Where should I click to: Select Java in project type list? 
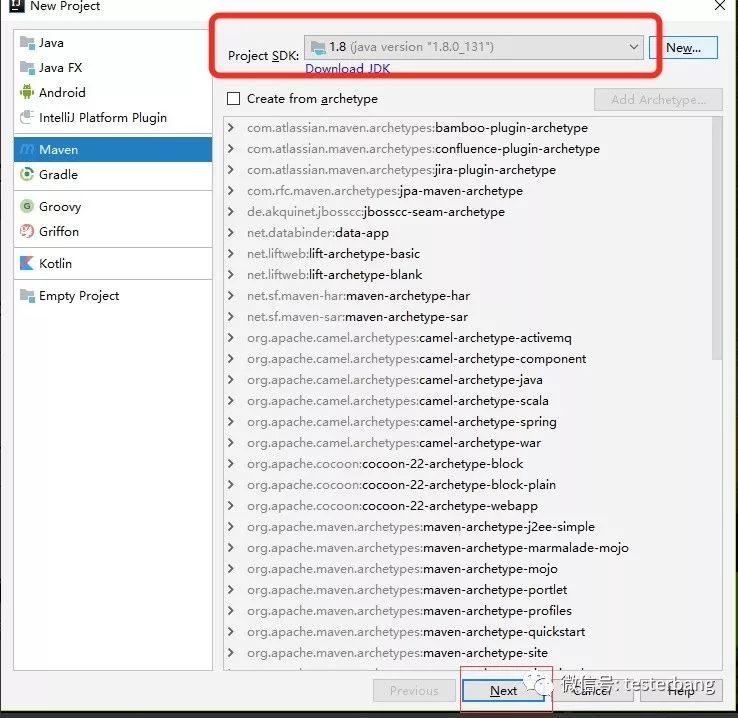113,43
